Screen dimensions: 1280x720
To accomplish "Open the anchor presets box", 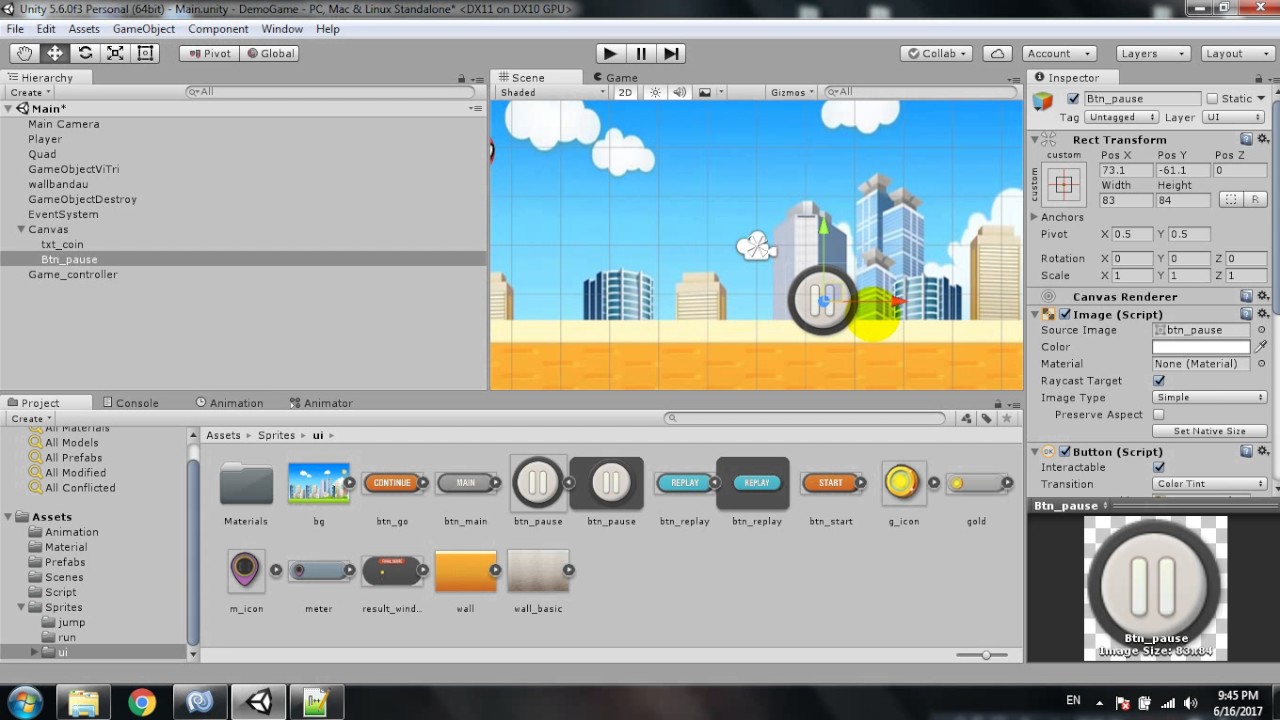I will (1063, 185).
